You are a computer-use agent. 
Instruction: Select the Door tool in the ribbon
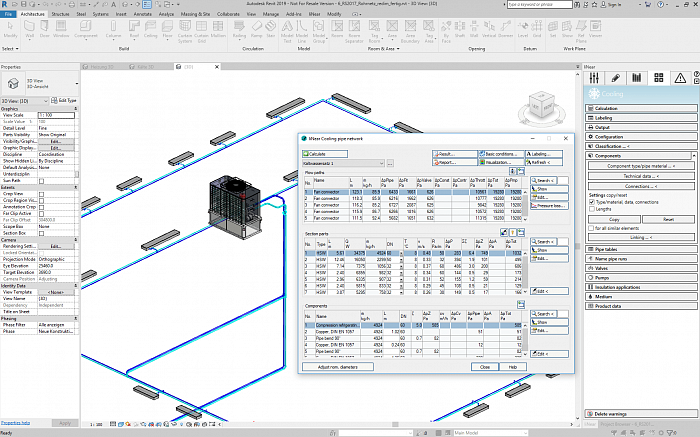click(x=45, y=29)
